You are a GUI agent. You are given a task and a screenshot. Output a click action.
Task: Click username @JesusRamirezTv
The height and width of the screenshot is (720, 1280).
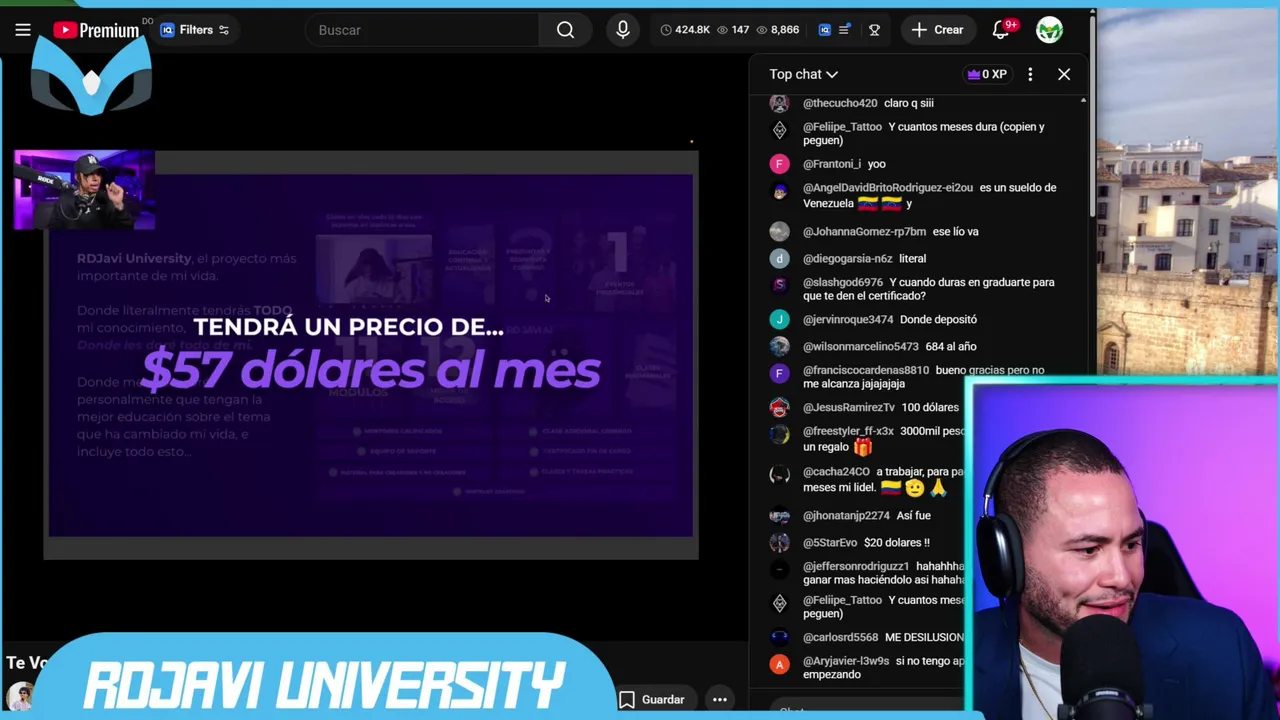coord(849,407)
